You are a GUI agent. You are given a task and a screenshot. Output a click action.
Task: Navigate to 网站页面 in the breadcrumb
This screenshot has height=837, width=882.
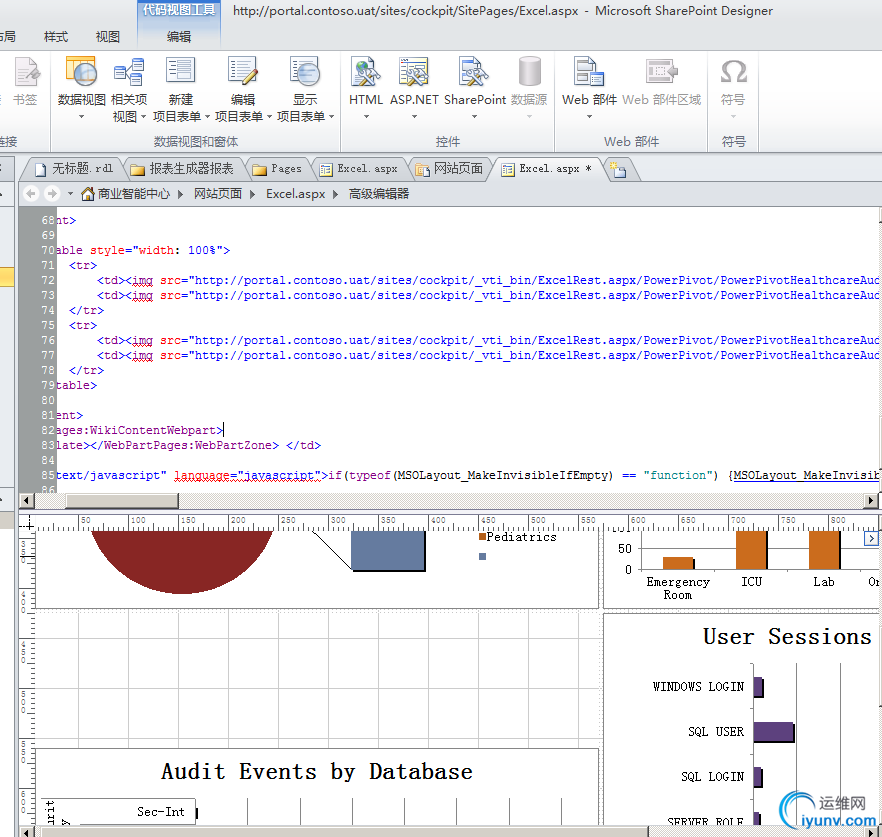tap(218, 194)
